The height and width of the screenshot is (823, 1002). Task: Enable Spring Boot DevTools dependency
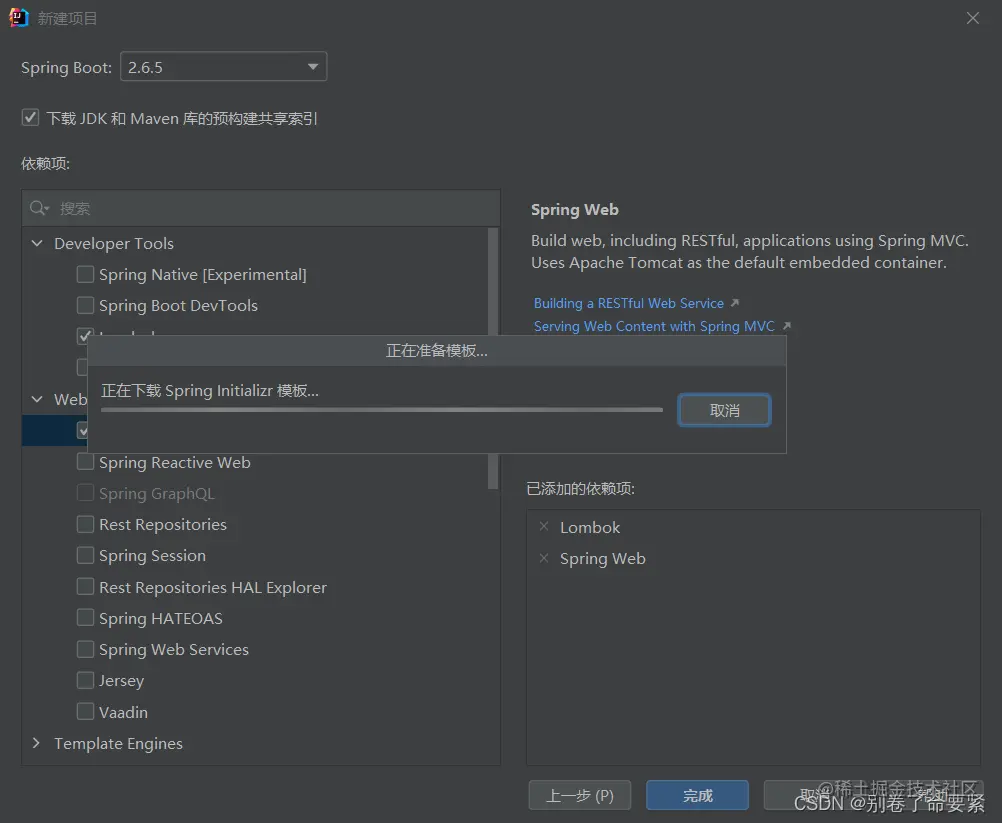click(85, 305)
